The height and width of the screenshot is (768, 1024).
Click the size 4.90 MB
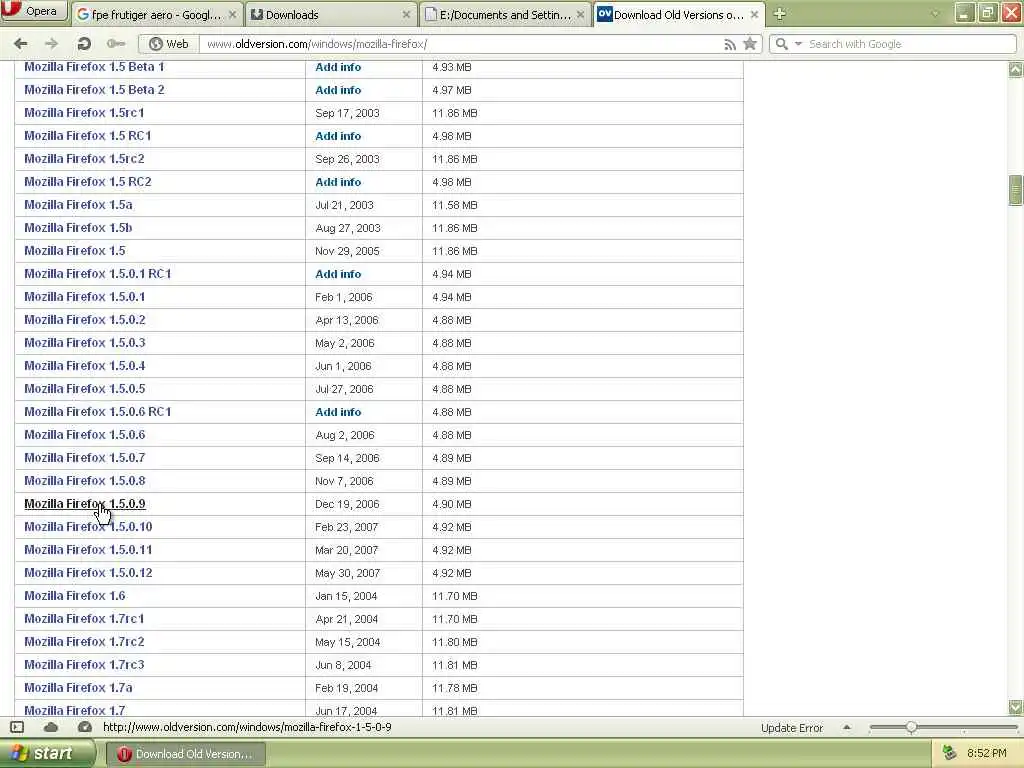point(452,504)
